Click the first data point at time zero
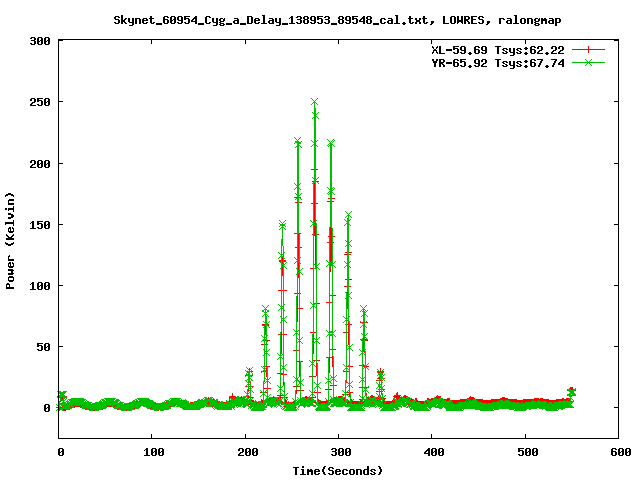The image size is (640, 480). pos(60,396)
